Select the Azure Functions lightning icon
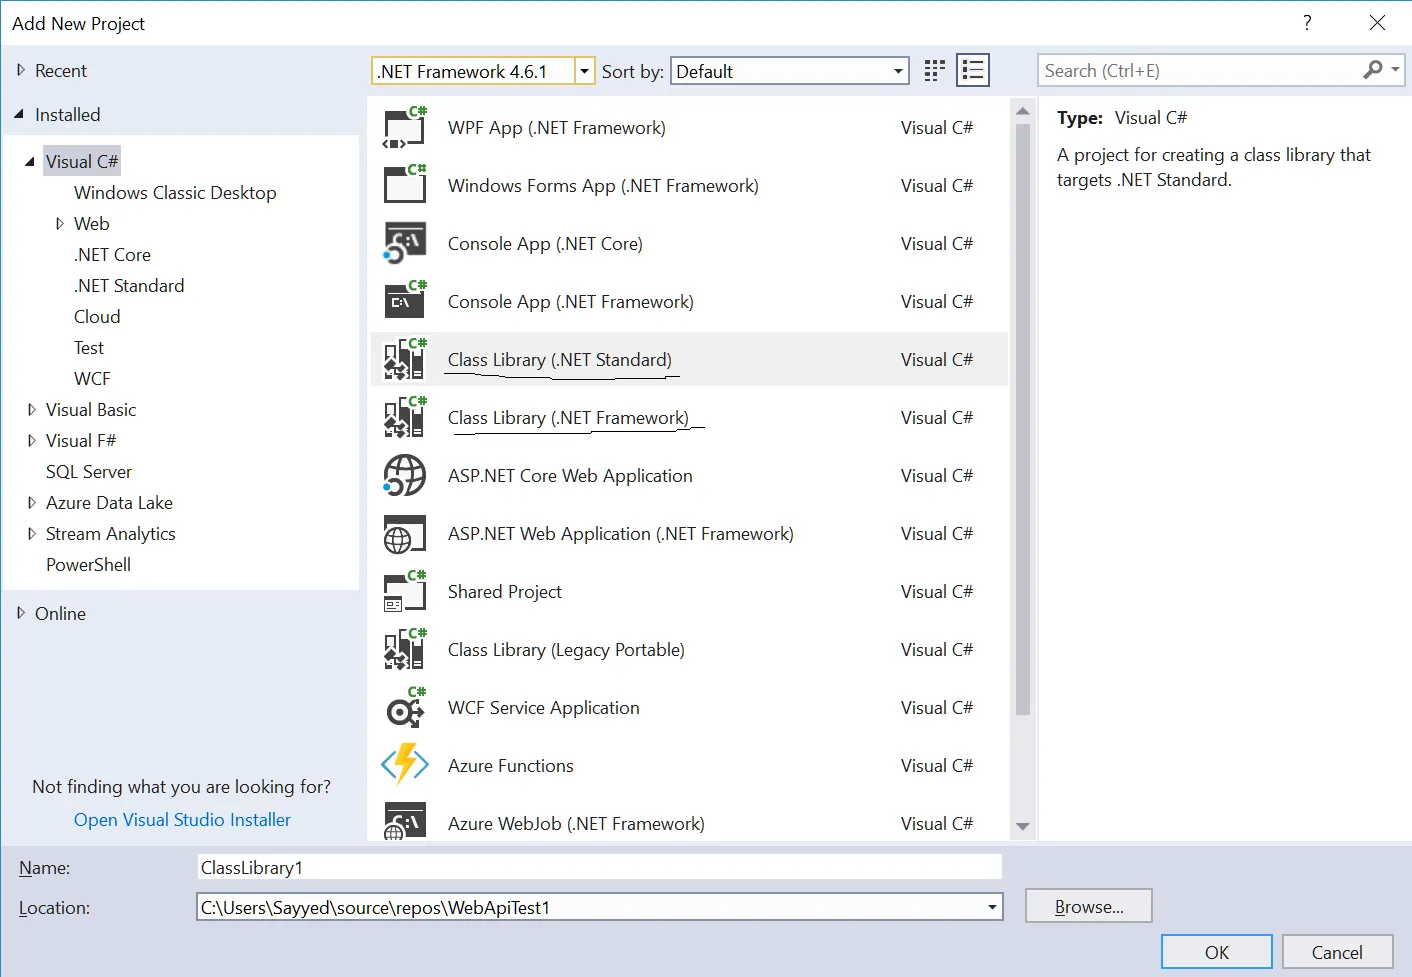The height and width of the screenshot is (977, 1412). [405, 766]
